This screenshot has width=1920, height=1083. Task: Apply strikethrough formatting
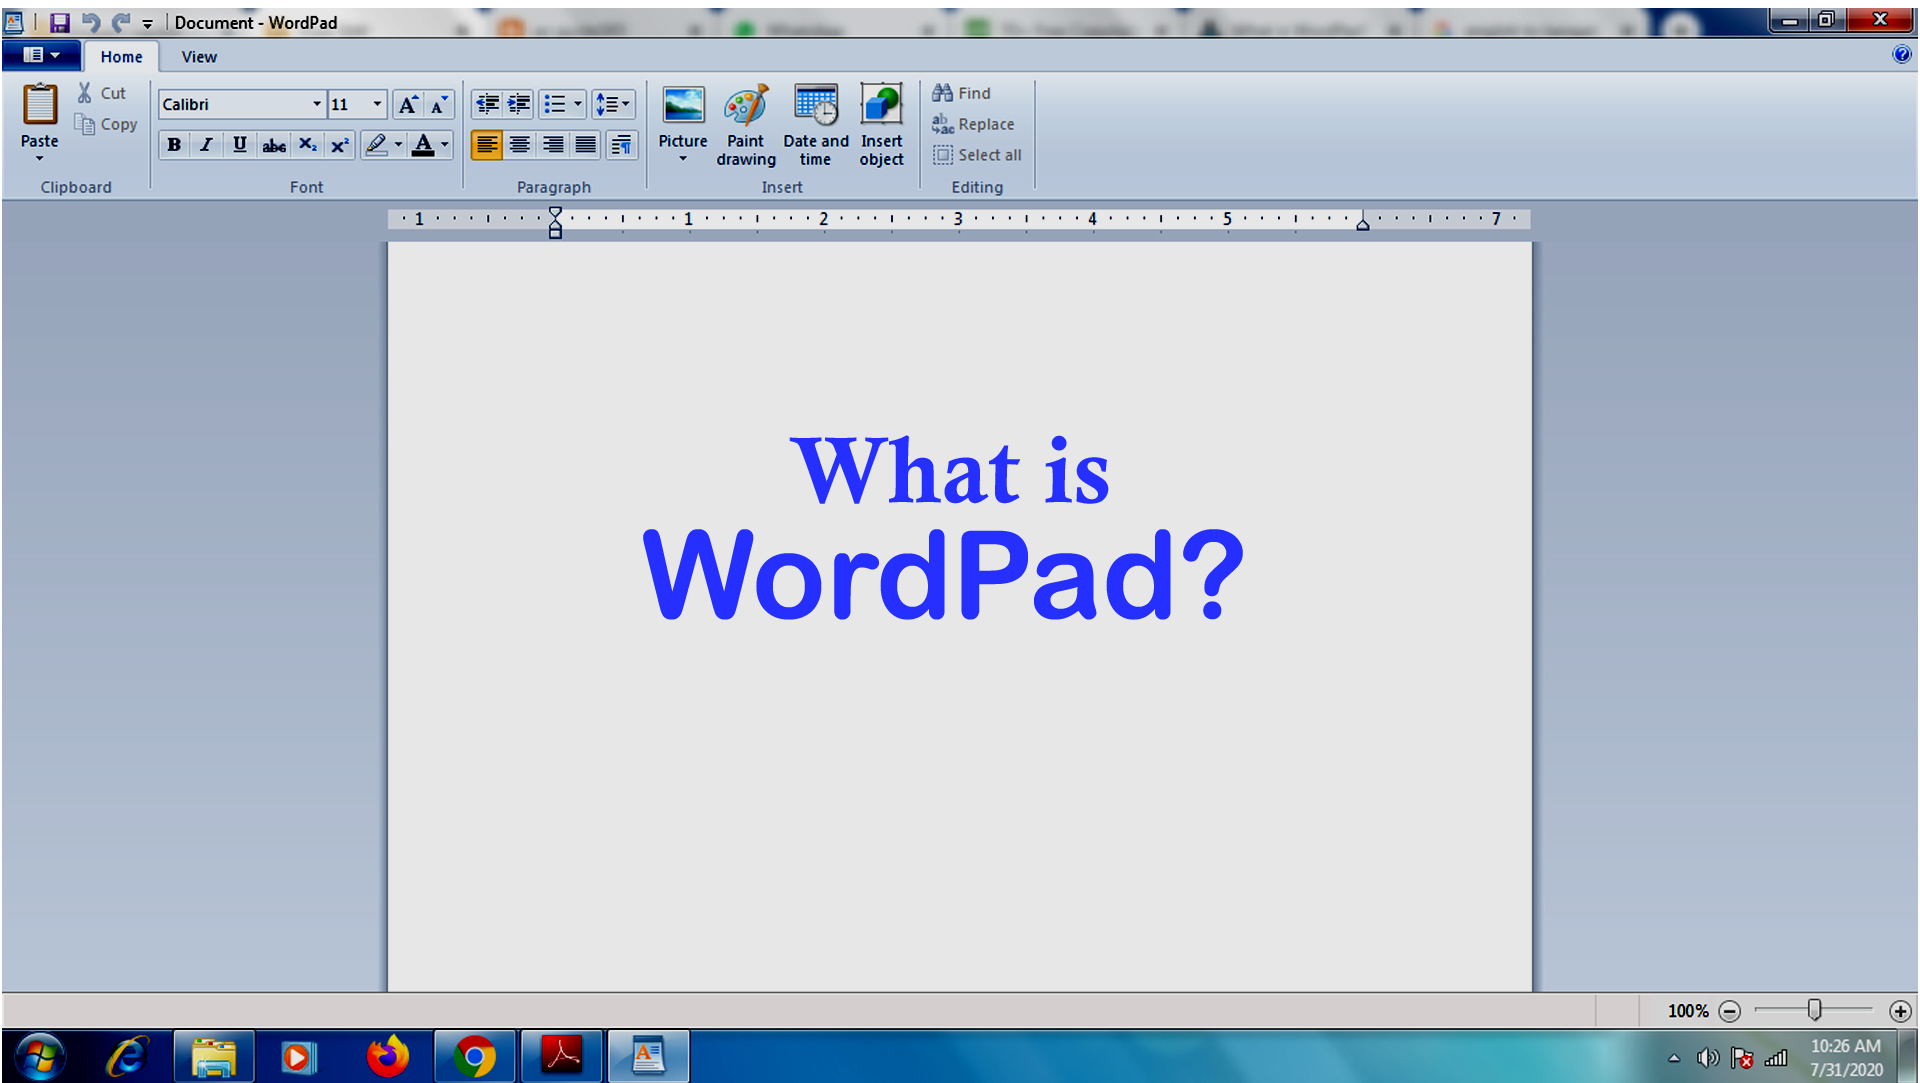click(273, 145)
